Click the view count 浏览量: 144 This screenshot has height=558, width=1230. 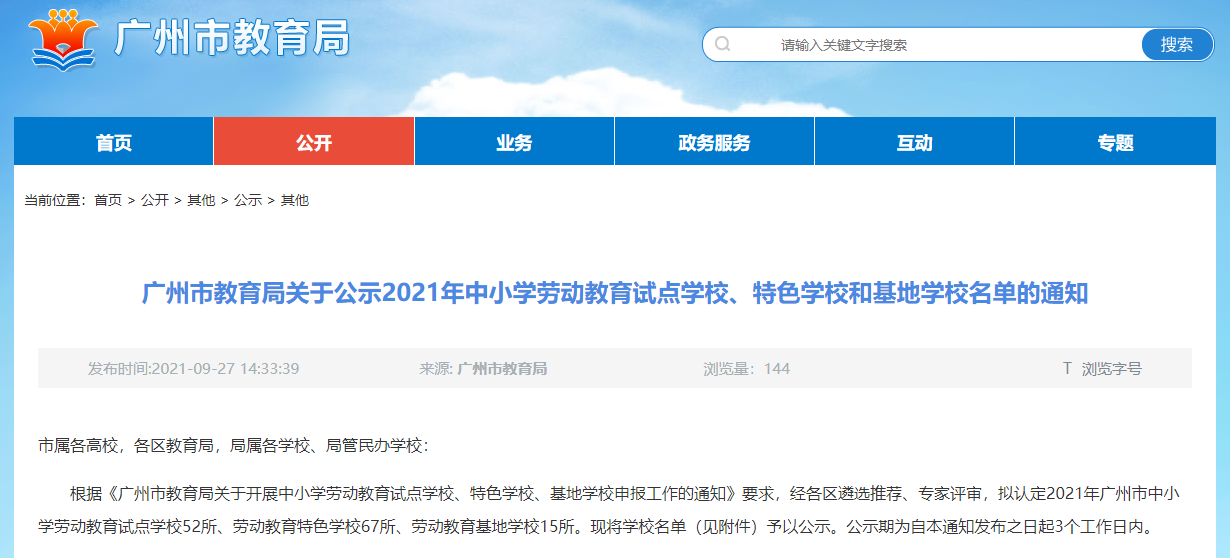tap(746, 368)
